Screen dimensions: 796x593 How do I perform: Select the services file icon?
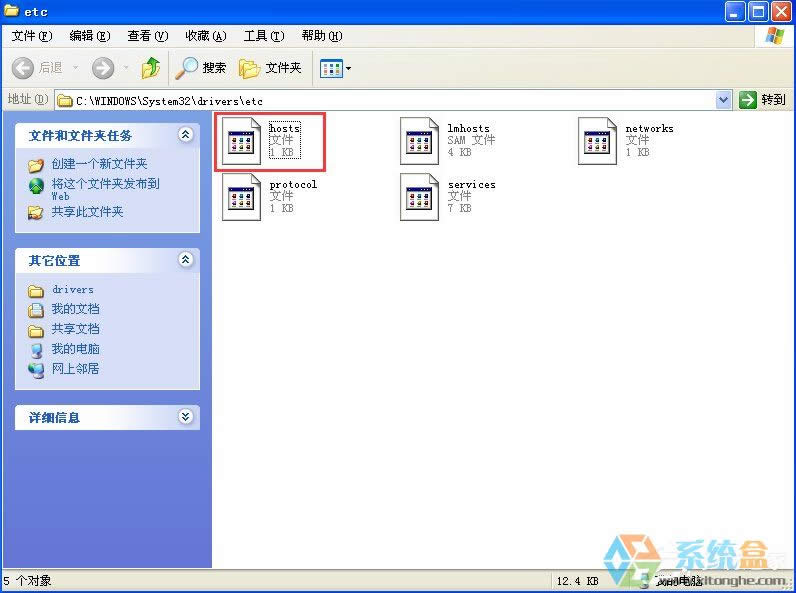[x=419, y=197]
